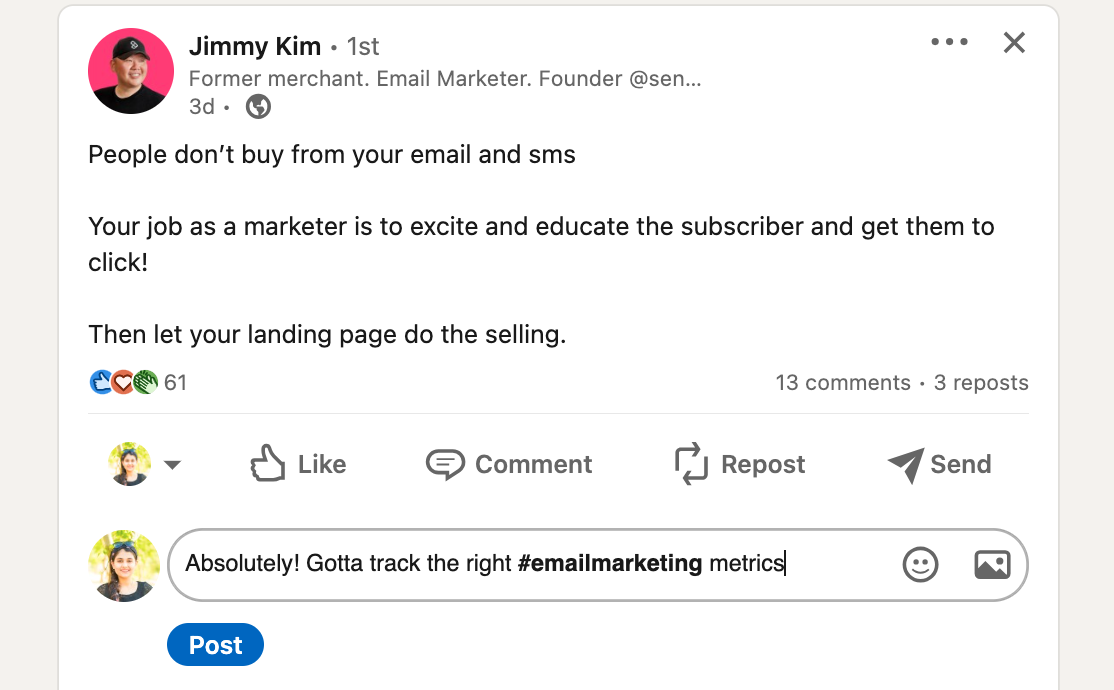Screen dimensions: 1114x690
Task: View the 3 reposts
Action: [x=980, y=382]
